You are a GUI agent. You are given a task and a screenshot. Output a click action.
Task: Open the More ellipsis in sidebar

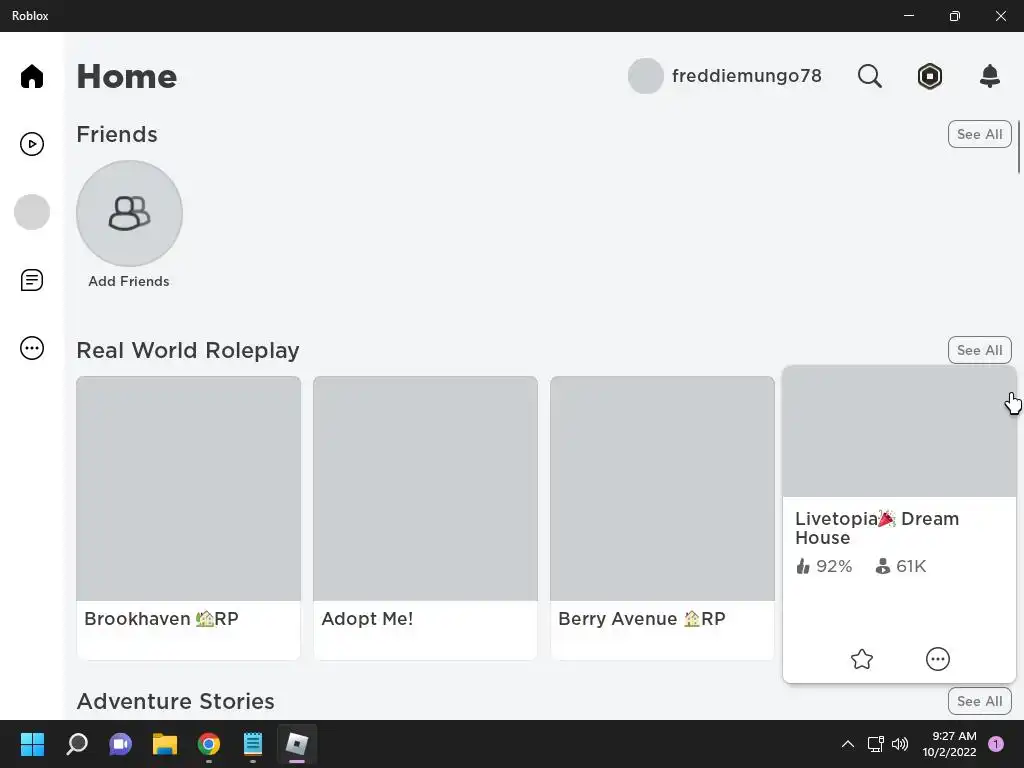pos(31,348)
